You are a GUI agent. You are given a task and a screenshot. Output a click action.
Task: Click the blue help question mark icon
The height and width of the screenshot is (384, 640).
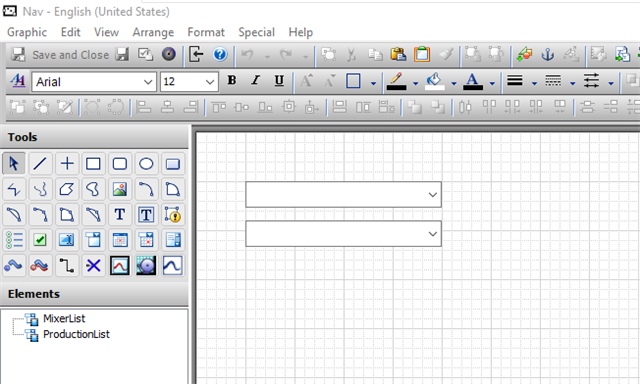220,54
